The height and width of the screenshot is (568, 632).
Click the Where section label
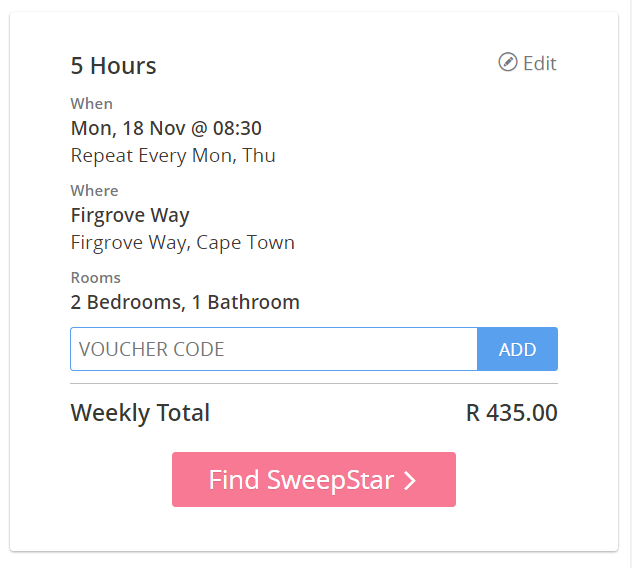tap(94, 191)
